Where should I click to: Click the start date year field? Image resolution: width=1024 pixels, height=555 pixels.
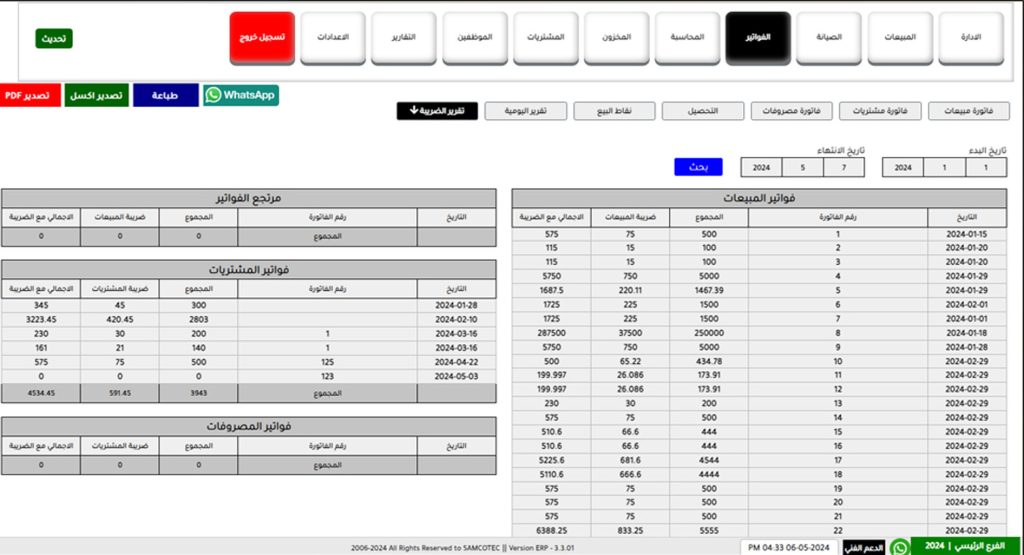903,167
